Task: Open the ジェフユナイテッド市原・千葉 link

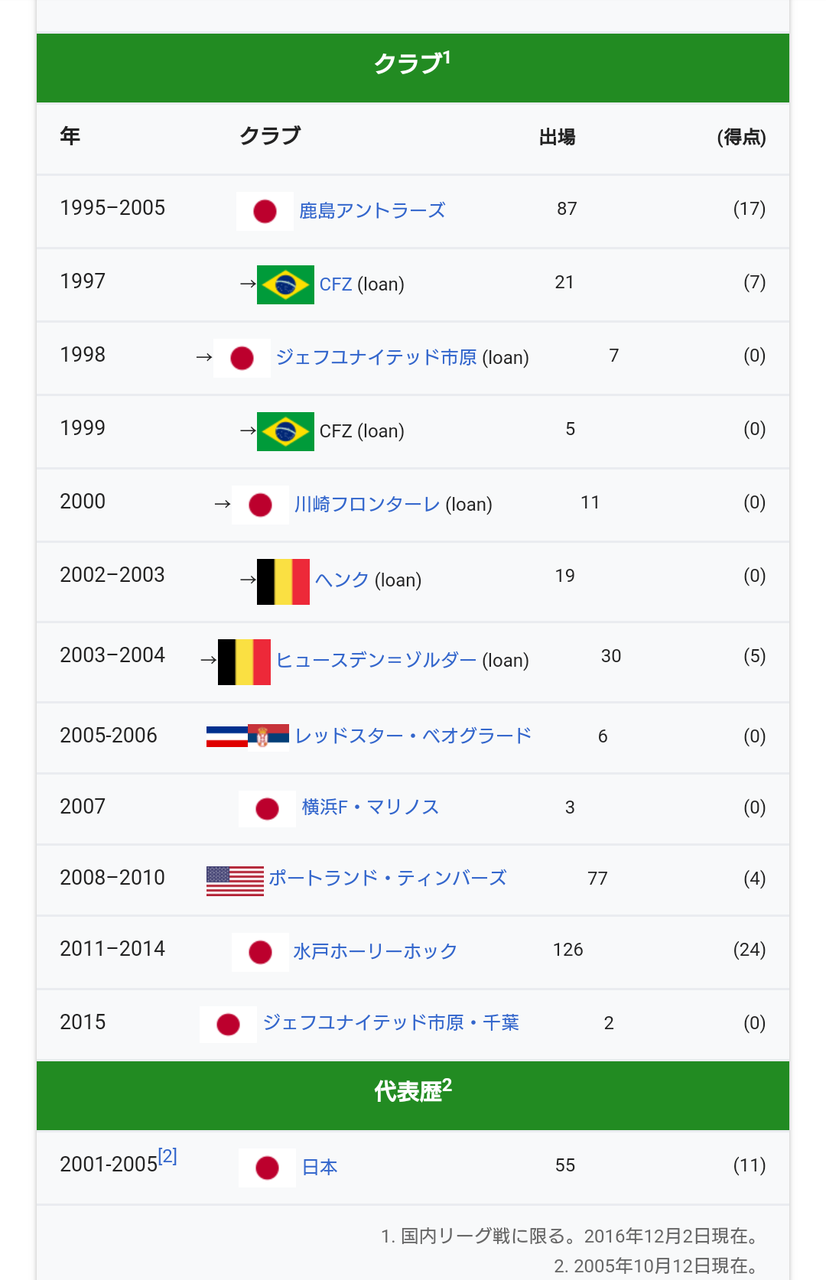Action: pyautogui.click(x=391, y=1024)
